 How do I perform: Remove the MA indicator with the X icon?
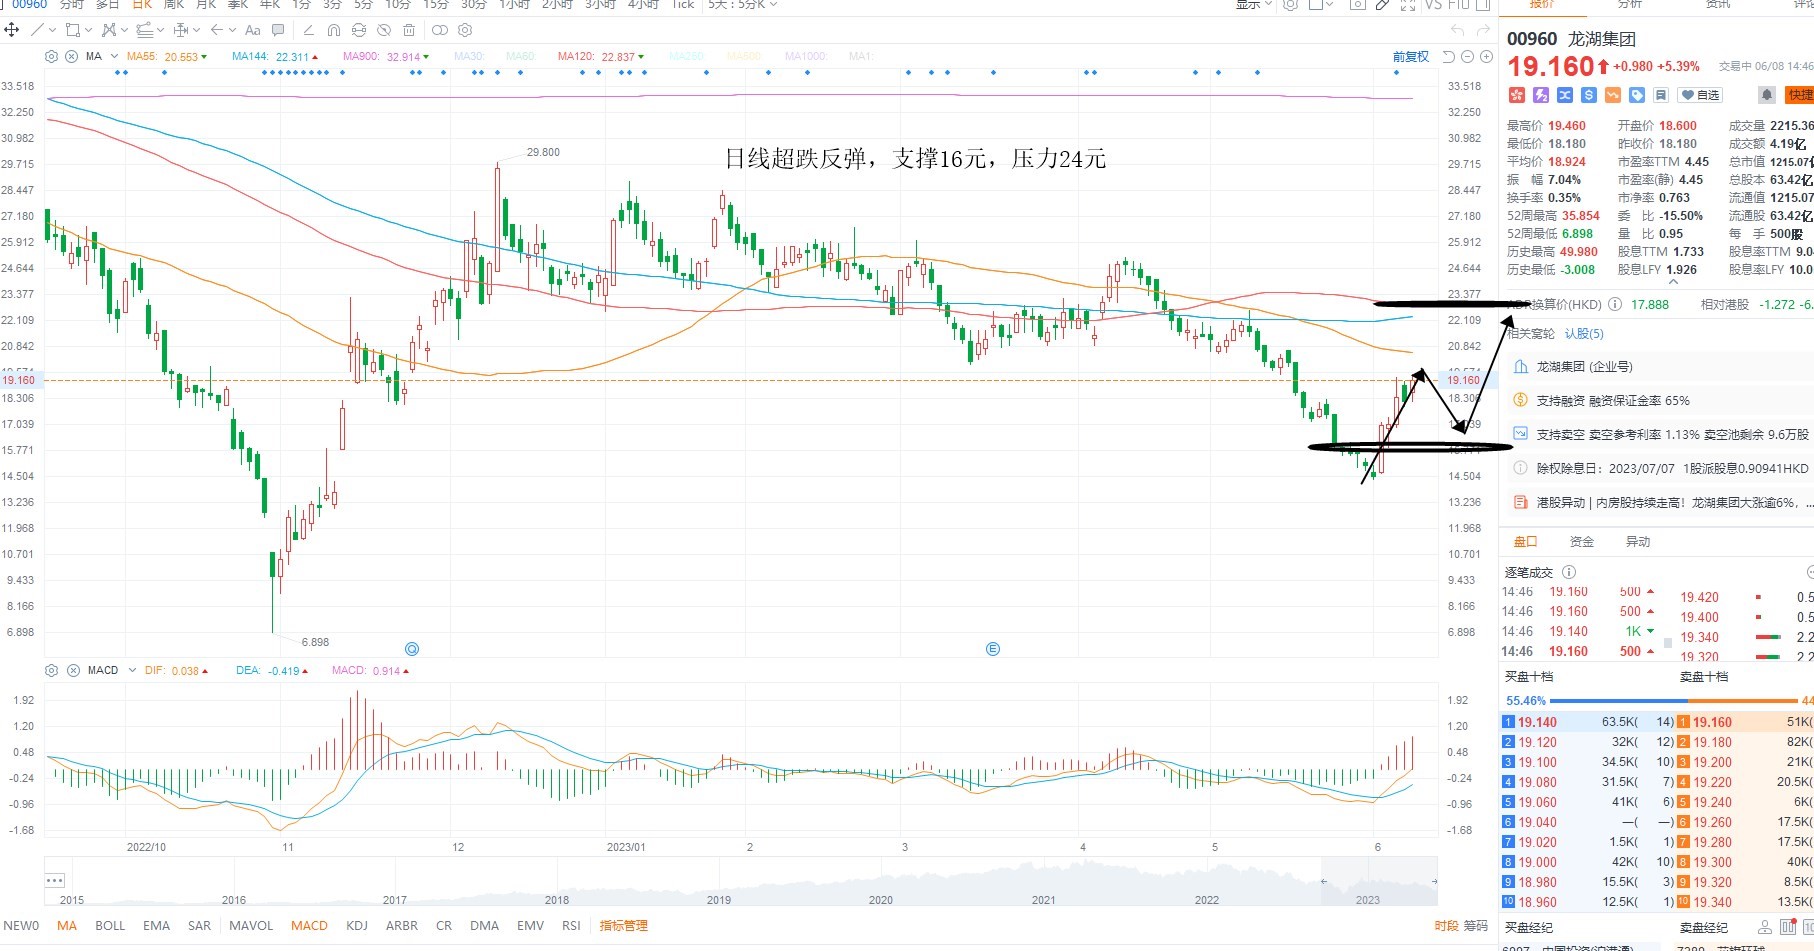click(72, 57)
